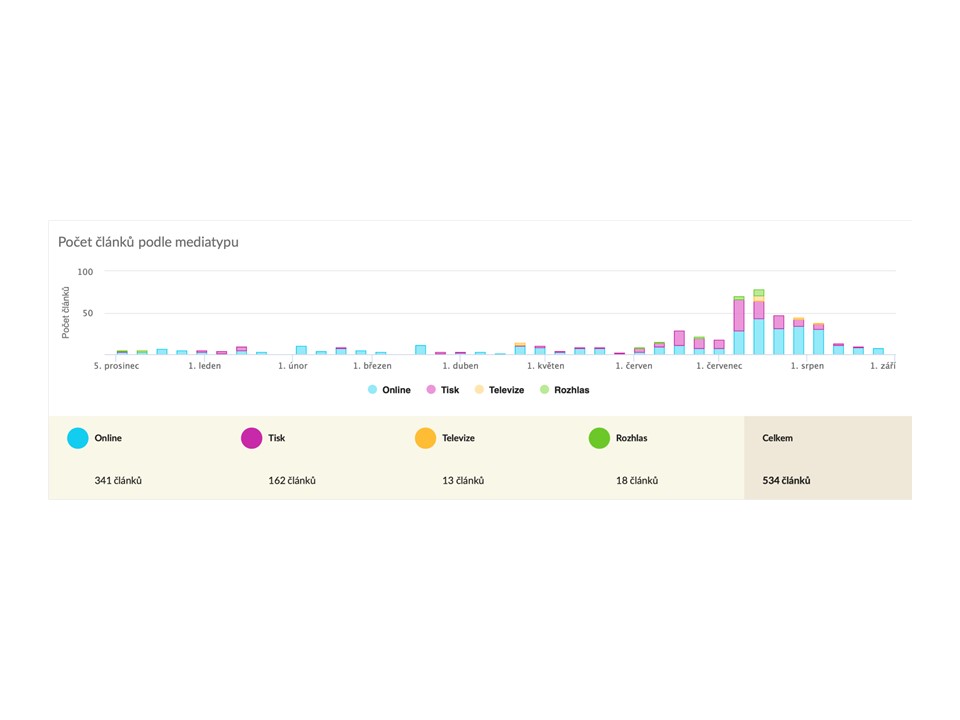Image resolution: width=960 pixels, height=720 pixels.
Task: Click the Celkem 534 článků total panel
Action: coord(828,458)
